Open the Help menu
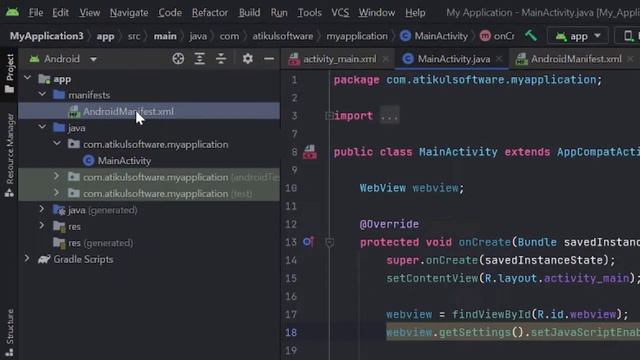 pos(415,13)
